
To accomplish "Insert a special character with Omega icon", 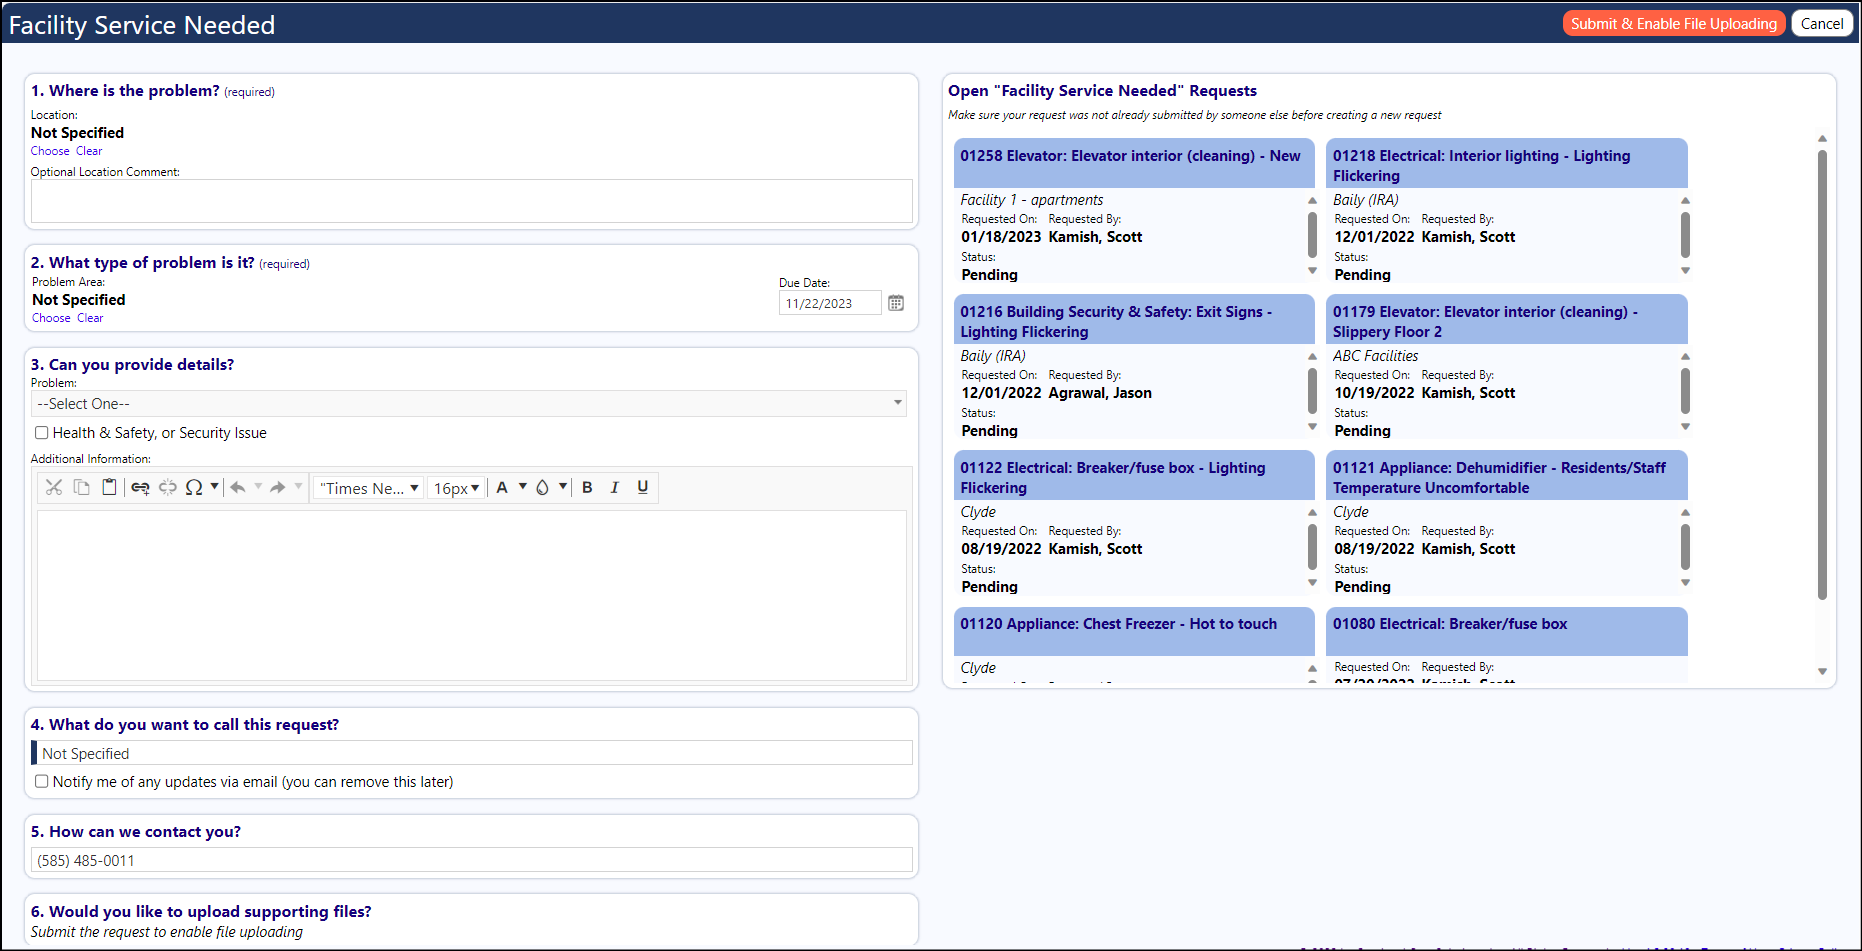I will click(x=194, y=487).
